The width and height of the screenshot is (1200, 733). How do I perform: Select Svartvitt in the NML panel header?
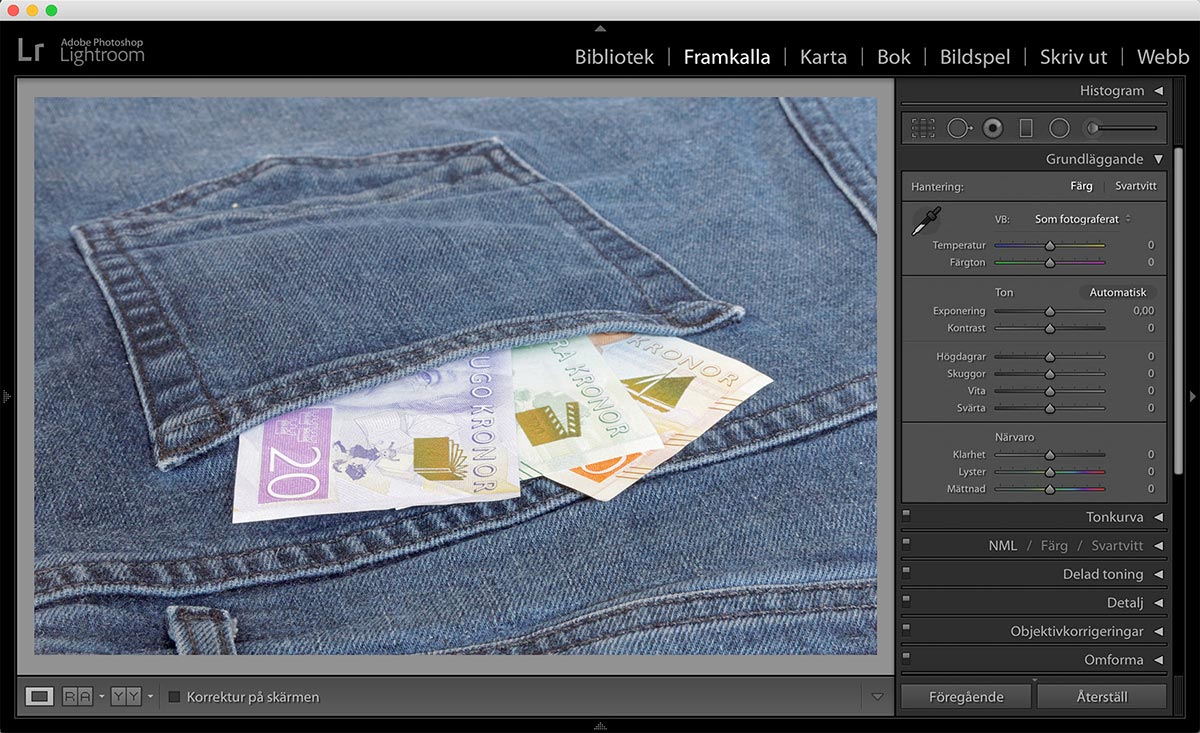[x=1117, y=546]
